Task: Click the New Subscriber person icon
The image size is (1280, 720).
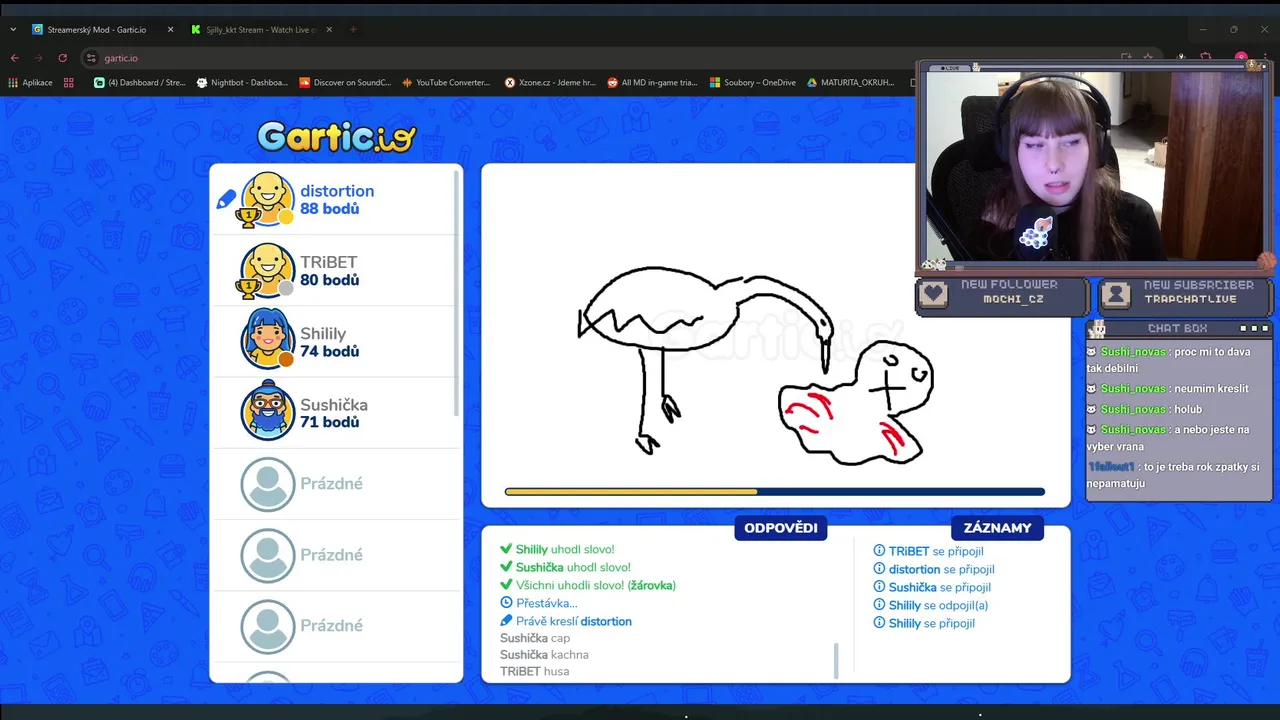Action: point(1116,293)
